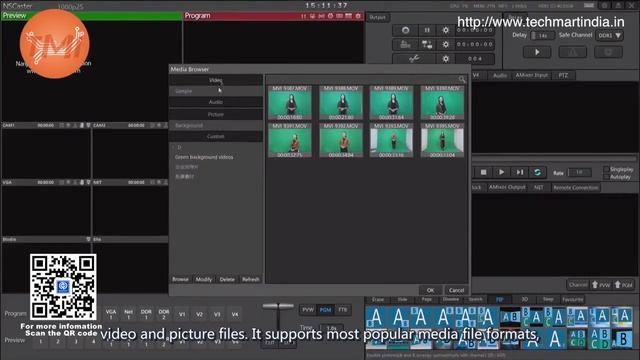Switch to the 3D transitions tab

pos(525,300)
